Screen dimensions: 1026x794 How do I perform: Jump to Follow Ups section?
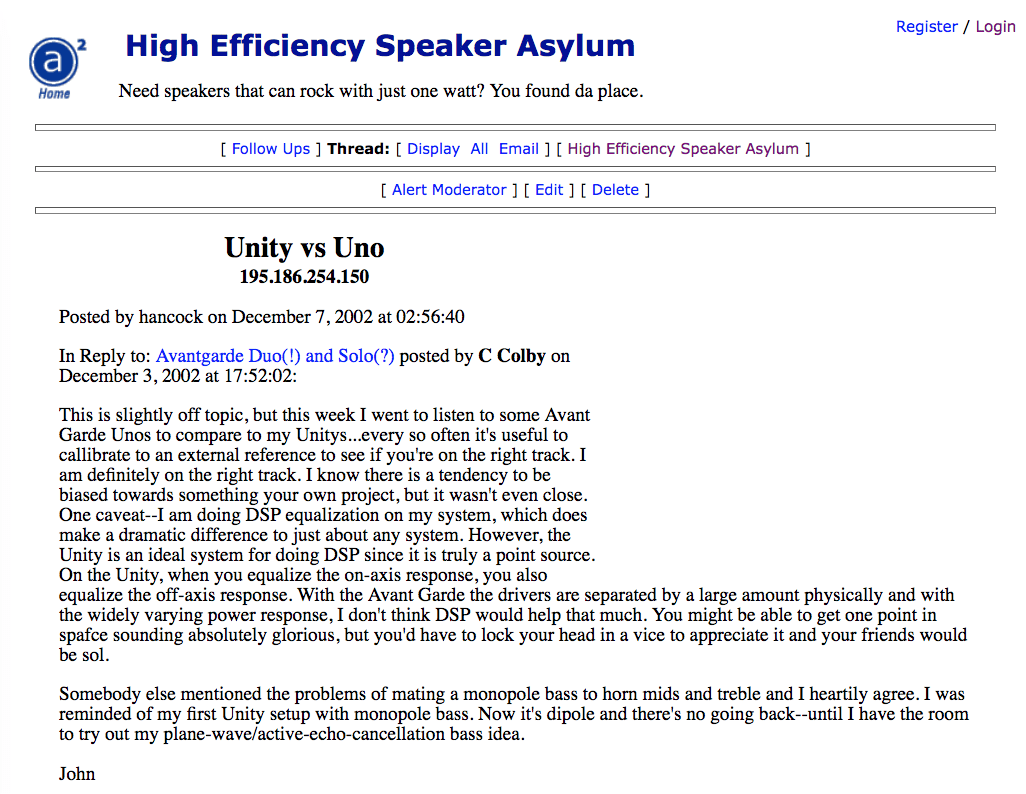pyautogui.click(x=271, y=149)
